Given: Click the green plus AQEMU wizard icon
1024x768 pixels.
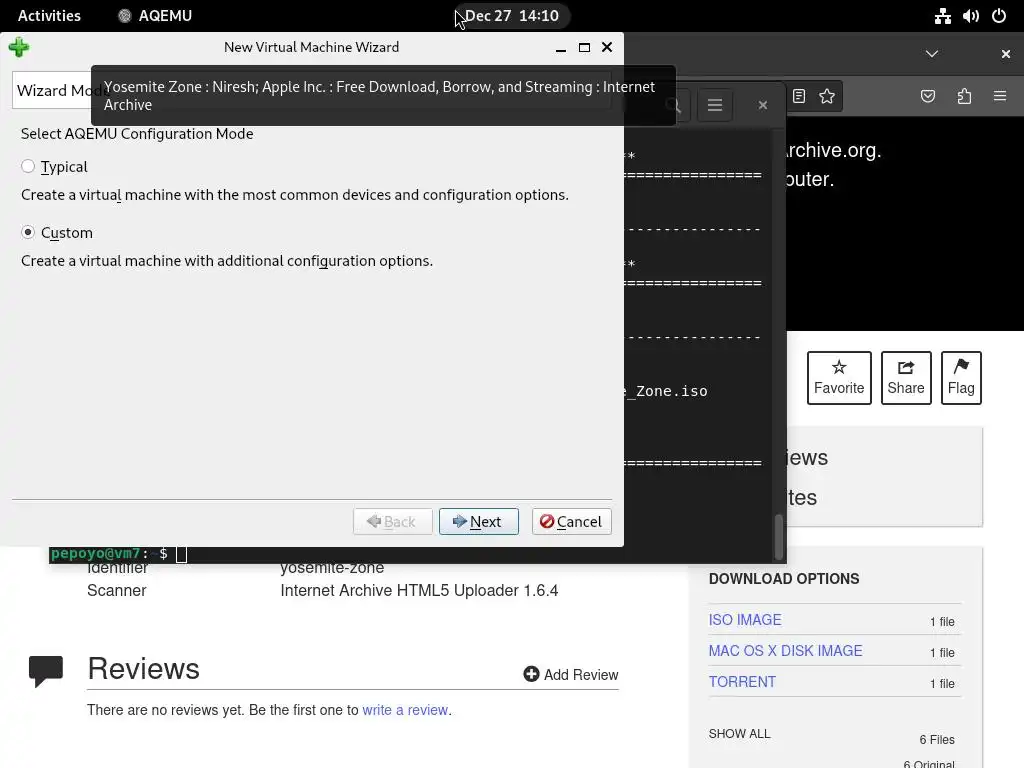Looking at the screenshot, I should [x=19, y=47].
